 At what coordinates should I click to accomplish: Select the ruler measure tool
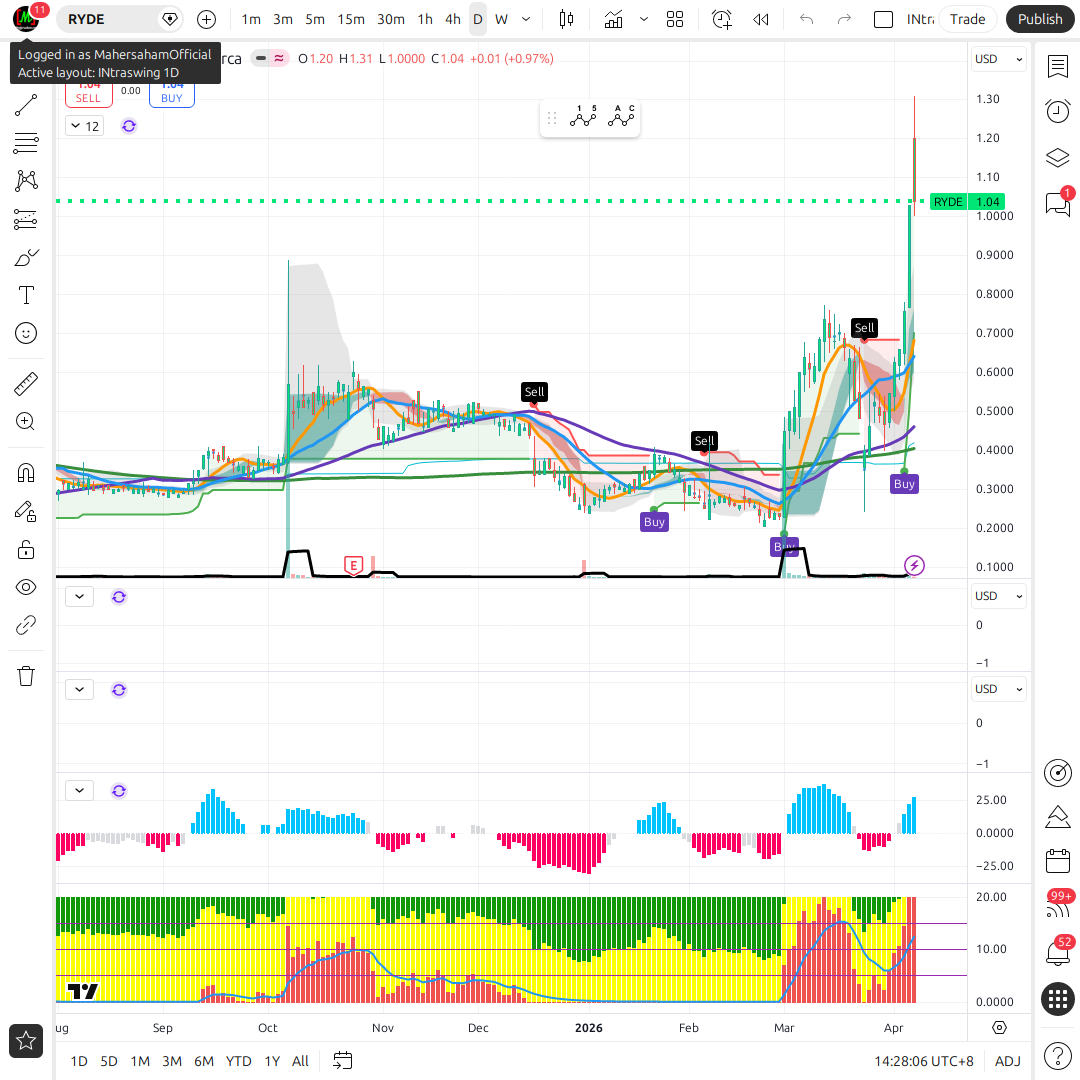click(26, 383)
